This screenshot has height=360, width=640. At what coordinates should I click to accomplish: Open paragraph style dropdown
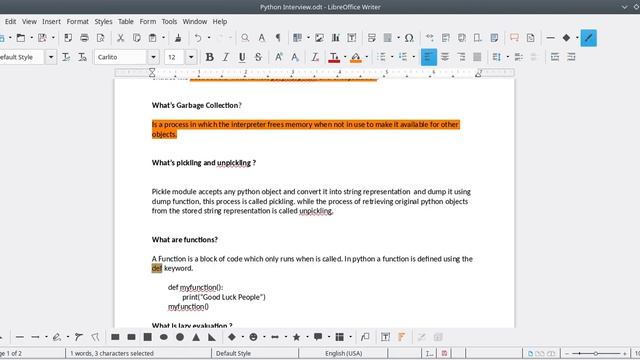point(51,57)
